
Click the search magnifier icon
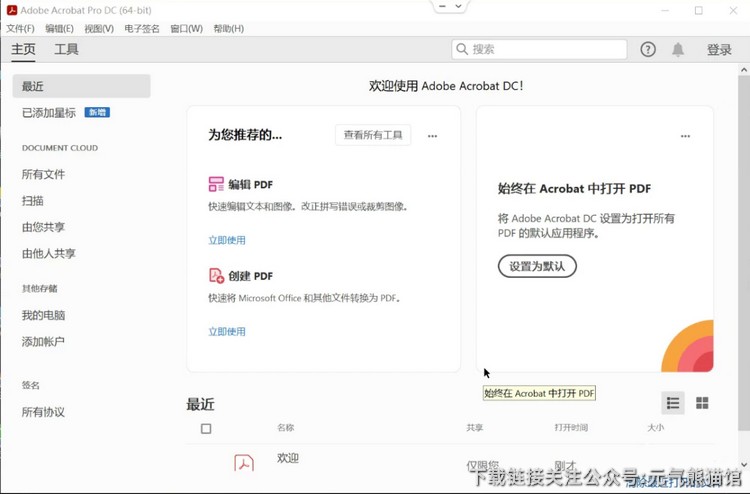(462, 50)
